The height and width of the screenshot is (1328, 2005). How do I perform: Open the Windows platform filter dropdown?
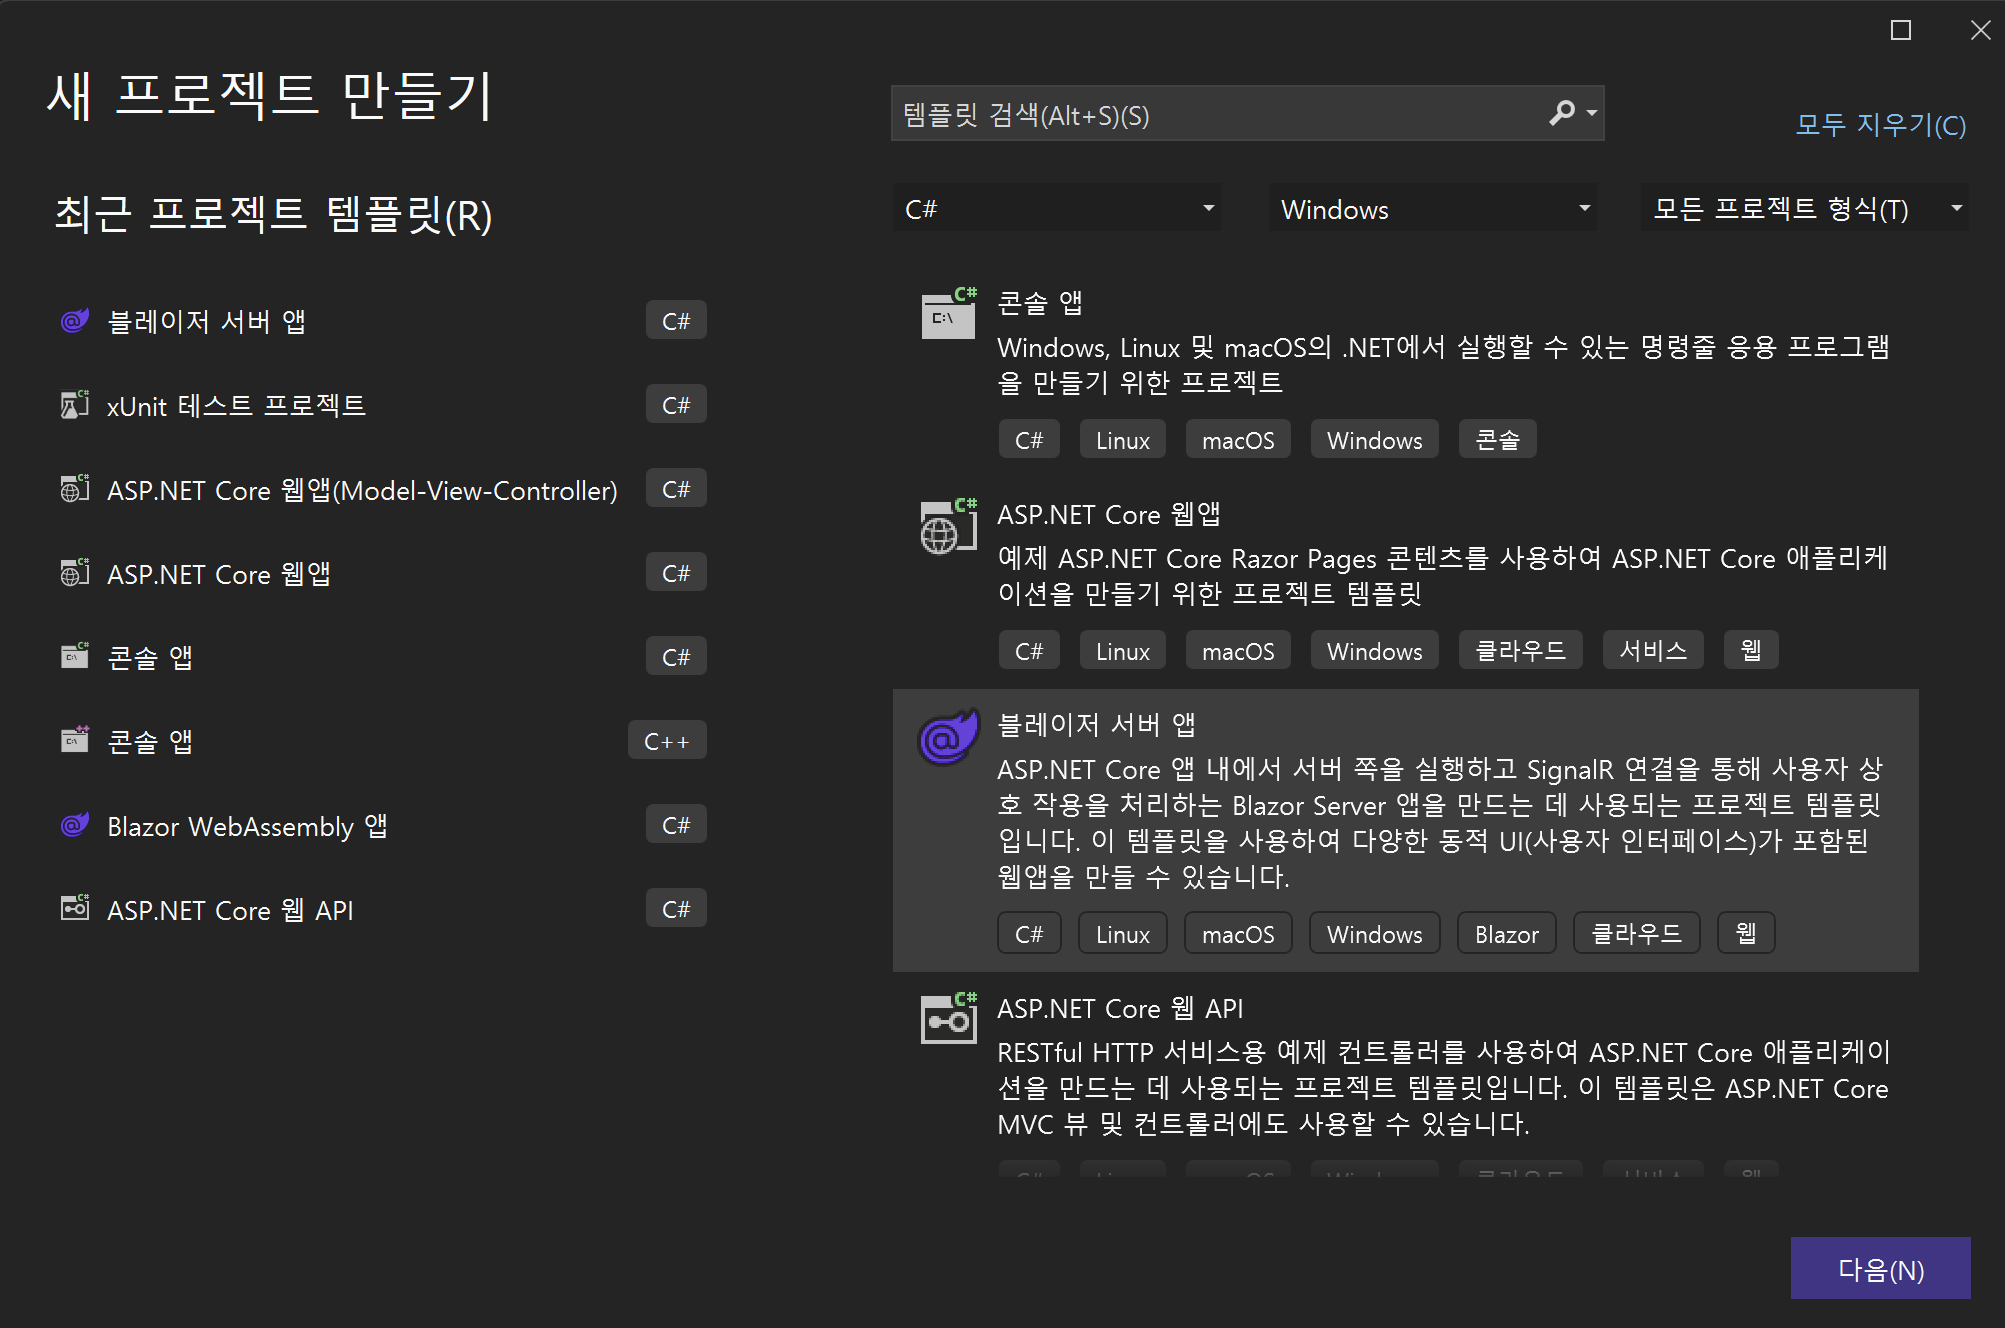tap(1433, 209)
